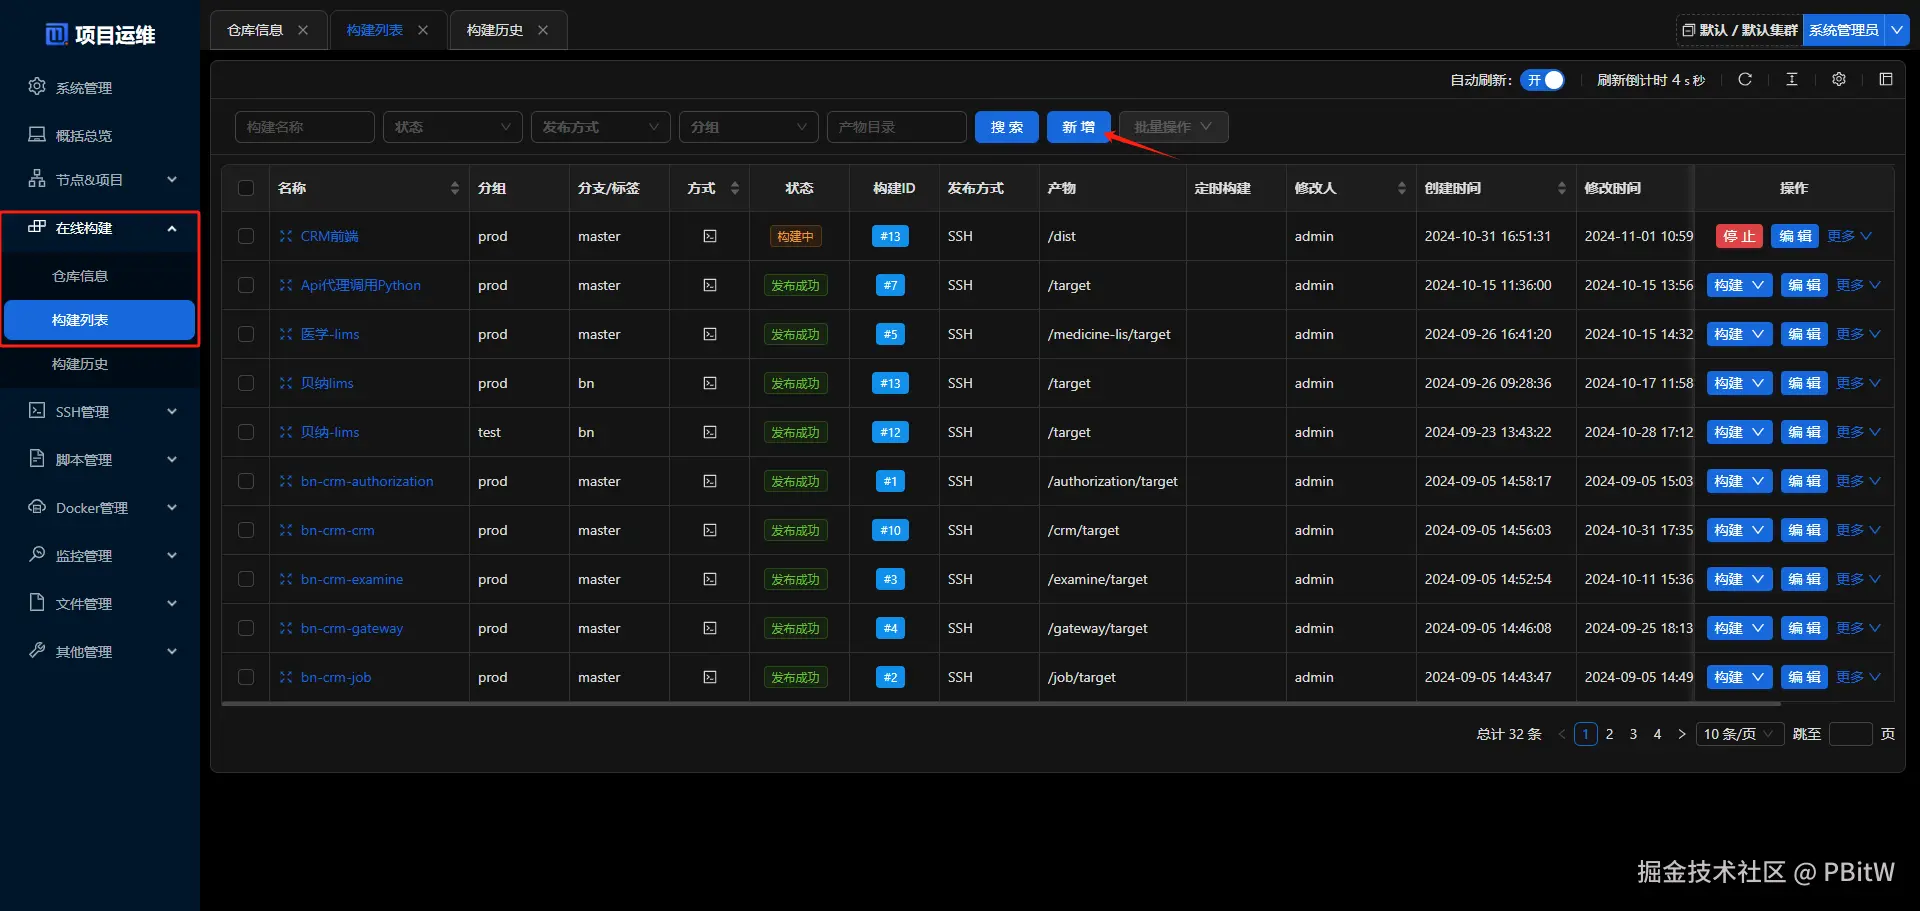Click the 跳至 page jump field
Image resolution: width=1920 pixels, height=911 pixels.
pos(1851,734)
